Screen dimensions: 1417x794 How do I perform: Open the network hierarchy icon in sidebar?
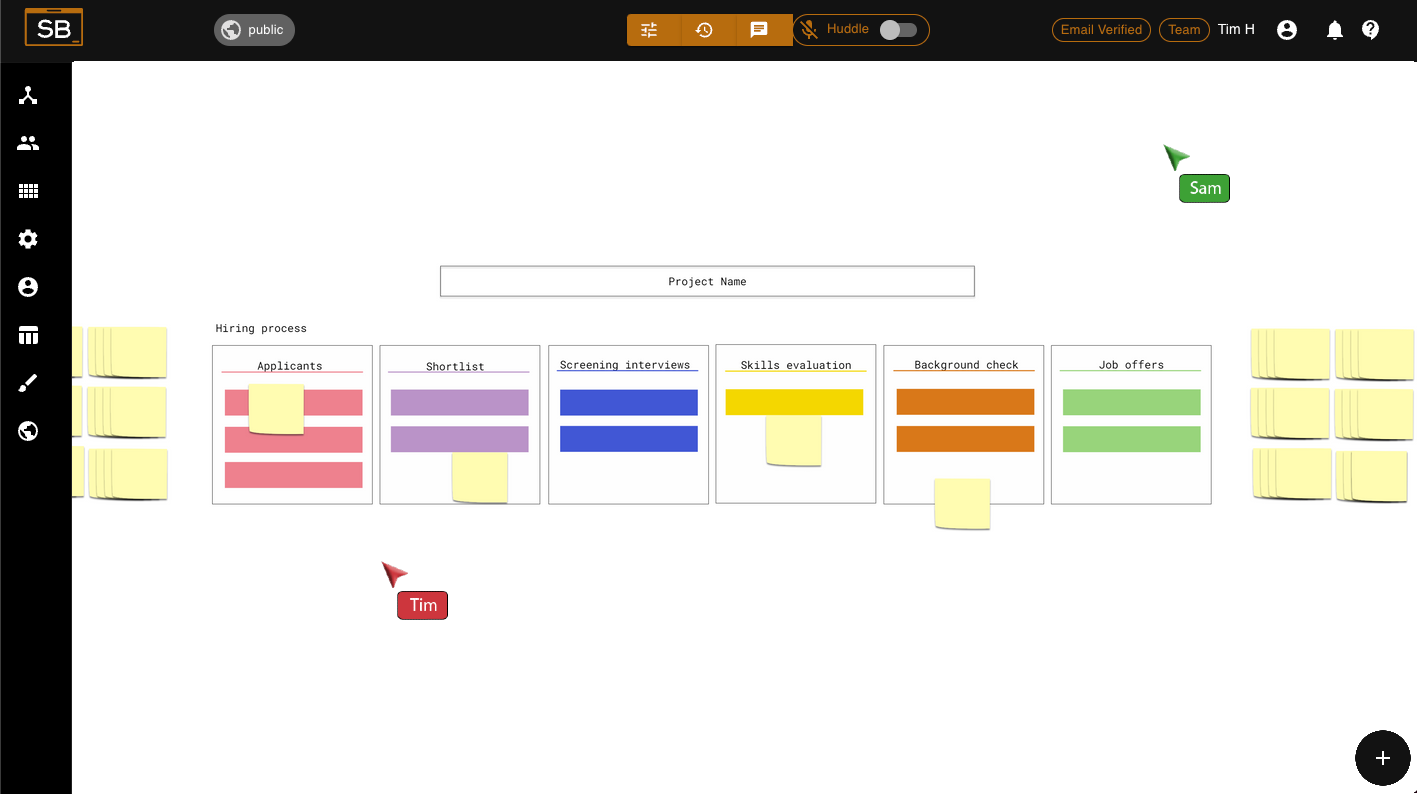tap(28, 95)
